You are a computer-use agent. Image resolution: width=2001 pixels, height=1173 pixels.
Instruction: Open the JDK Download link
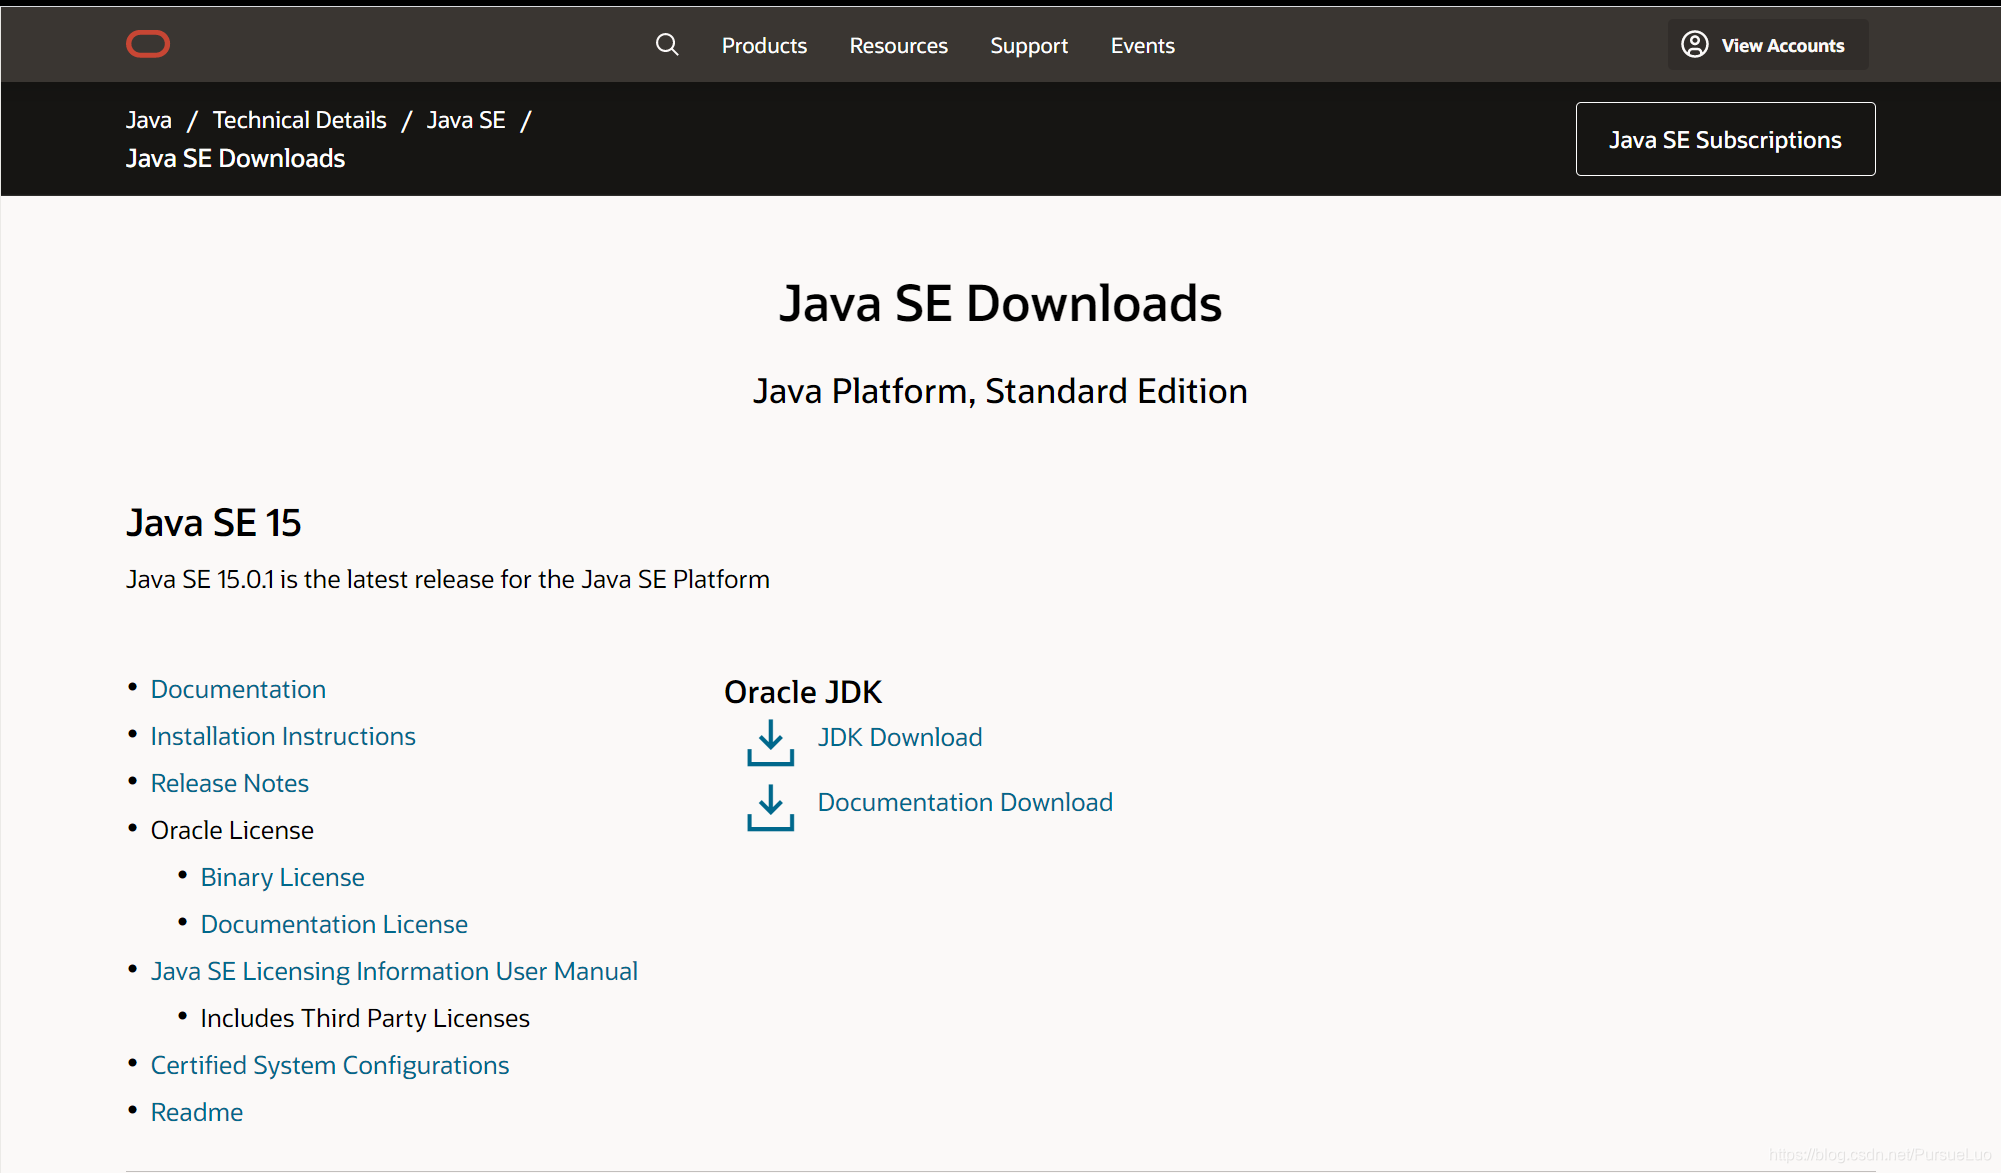pyautogui.click(x=900, y=737)
